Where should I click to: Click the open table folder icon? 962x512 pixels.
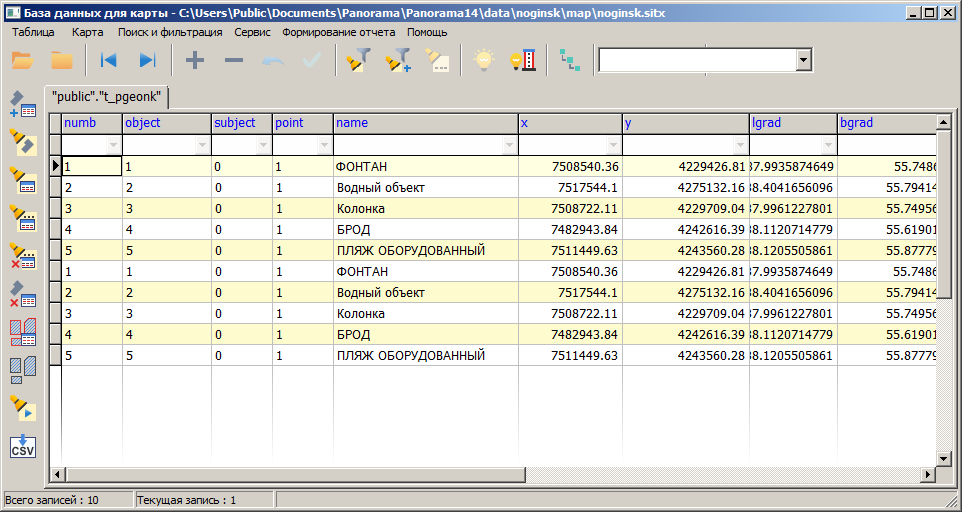coord(22,61)
